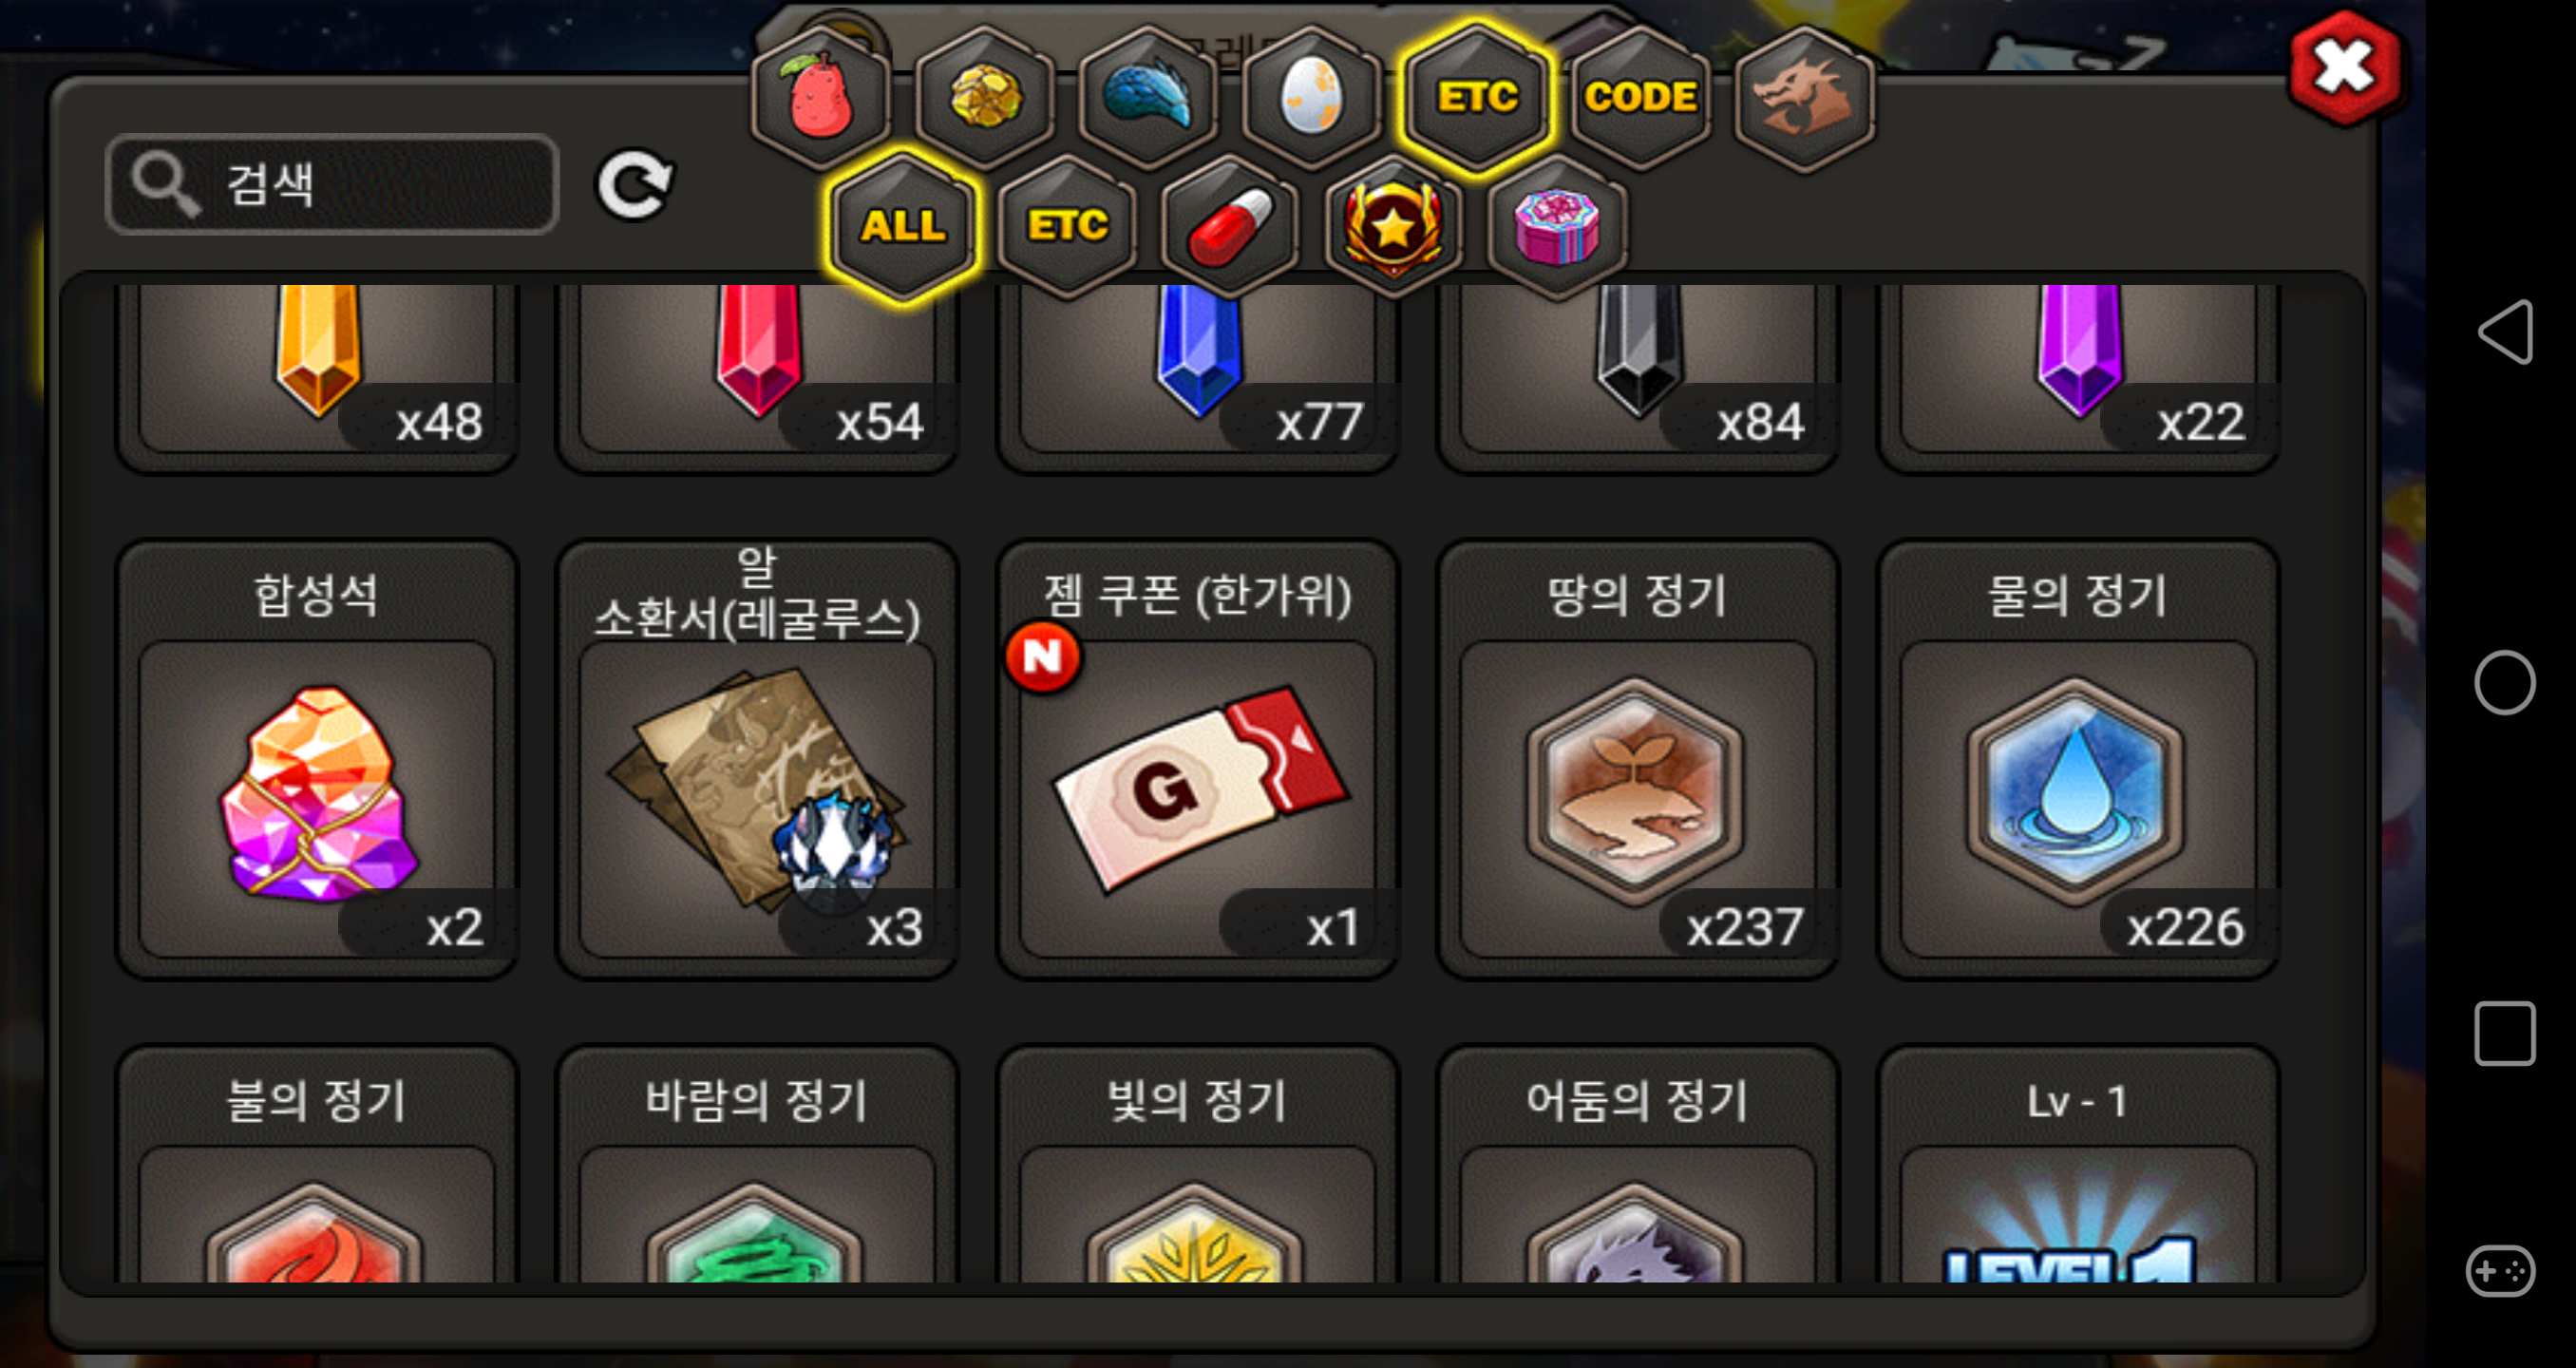Screen dimensions: 2576x1368
Task: Open the blue dragon scale category tab
Action: click(1149, 96)
